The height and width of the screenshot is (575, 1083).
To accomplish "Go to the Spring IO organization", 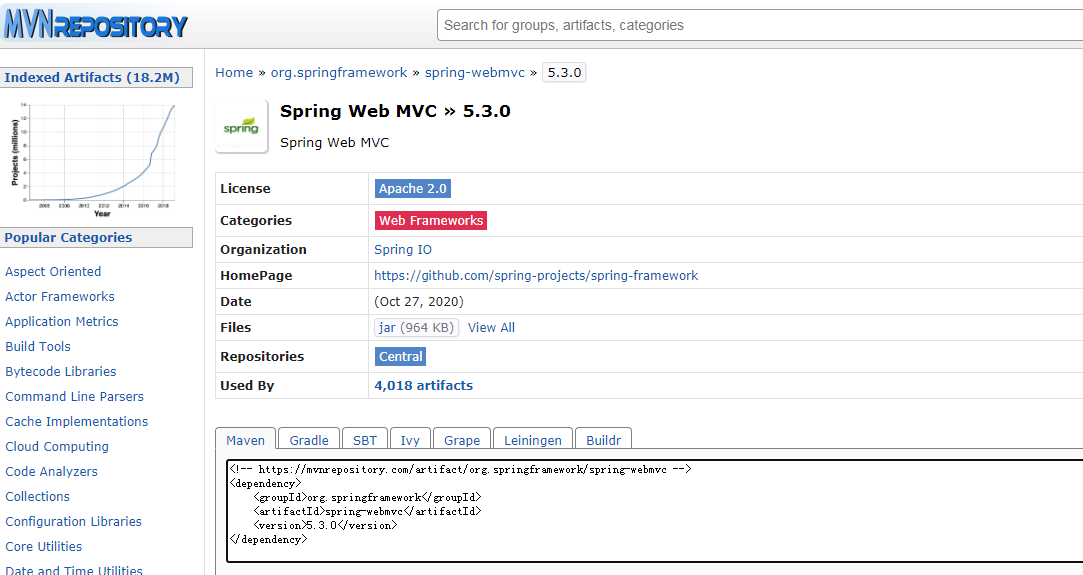I will tap(403, 249).
